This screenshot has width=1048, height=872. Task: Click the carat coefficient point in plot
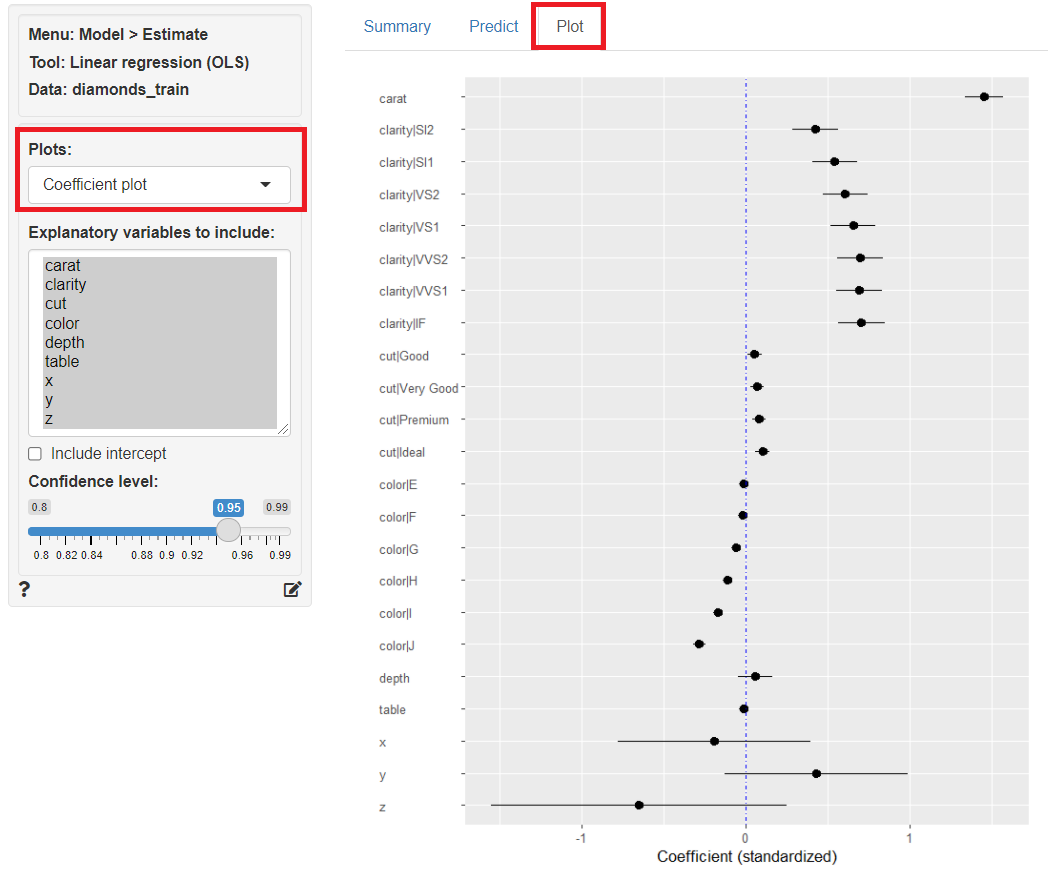click(984, 97)
